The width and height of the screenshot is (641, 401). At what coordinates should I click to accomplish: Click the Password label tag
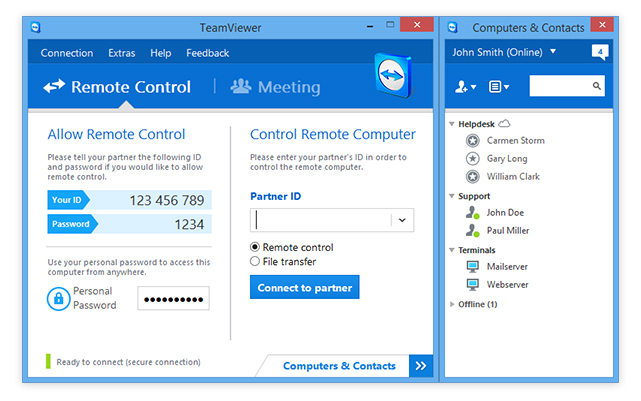click(72, 224)
